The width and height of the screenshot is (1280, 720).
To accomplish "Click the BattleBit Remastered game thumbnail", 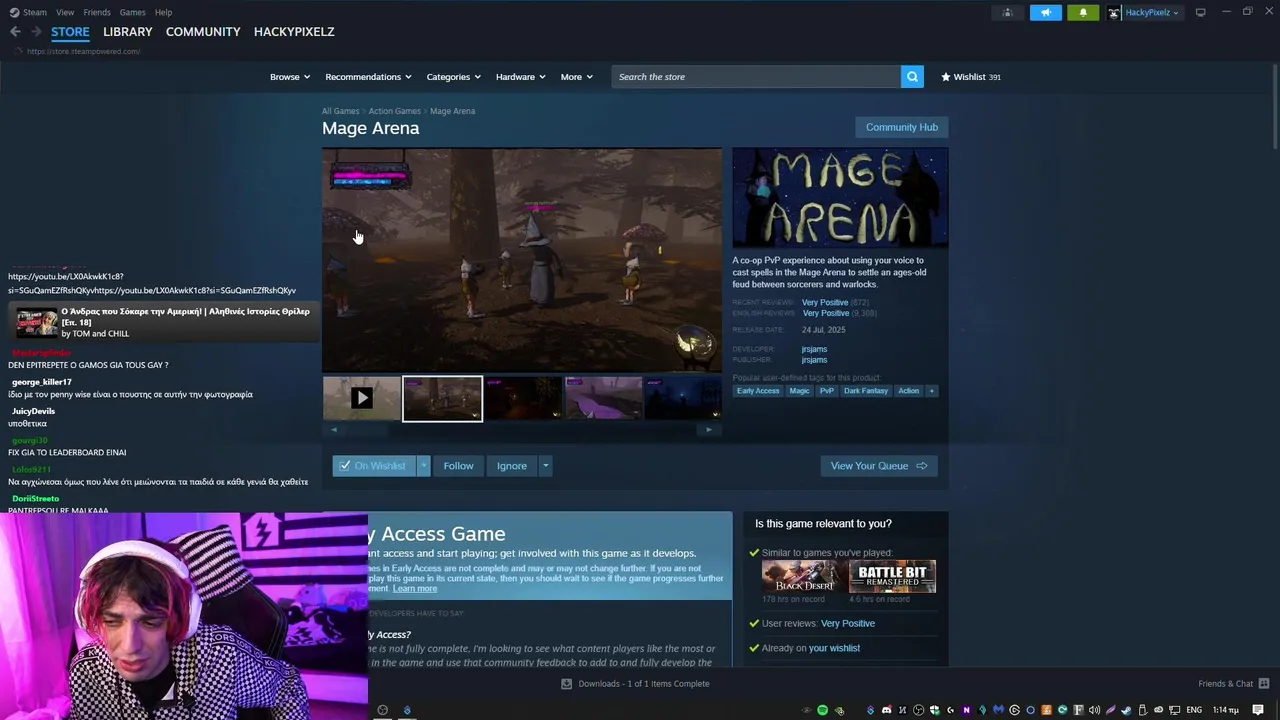I will click(x=892, y=577).
